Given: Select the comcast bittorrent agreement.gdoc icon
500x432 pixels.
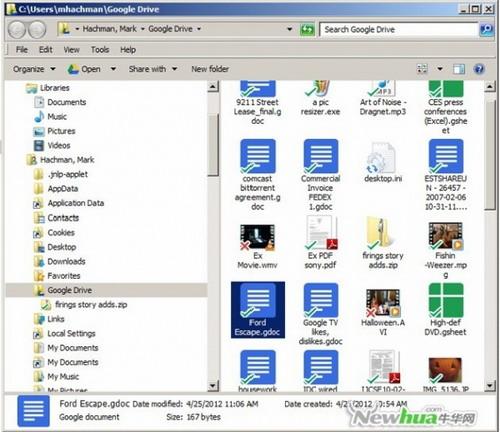Looking at the screenshot, I should [x=258, y=156].
